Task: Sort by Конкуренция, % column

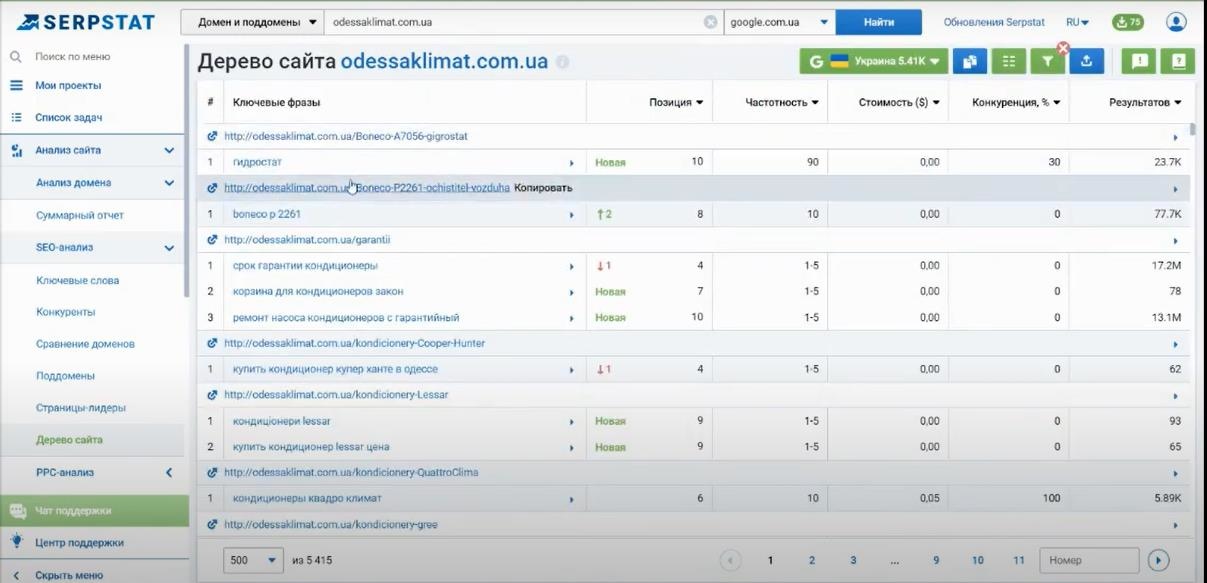Action: click(1016, 102)
